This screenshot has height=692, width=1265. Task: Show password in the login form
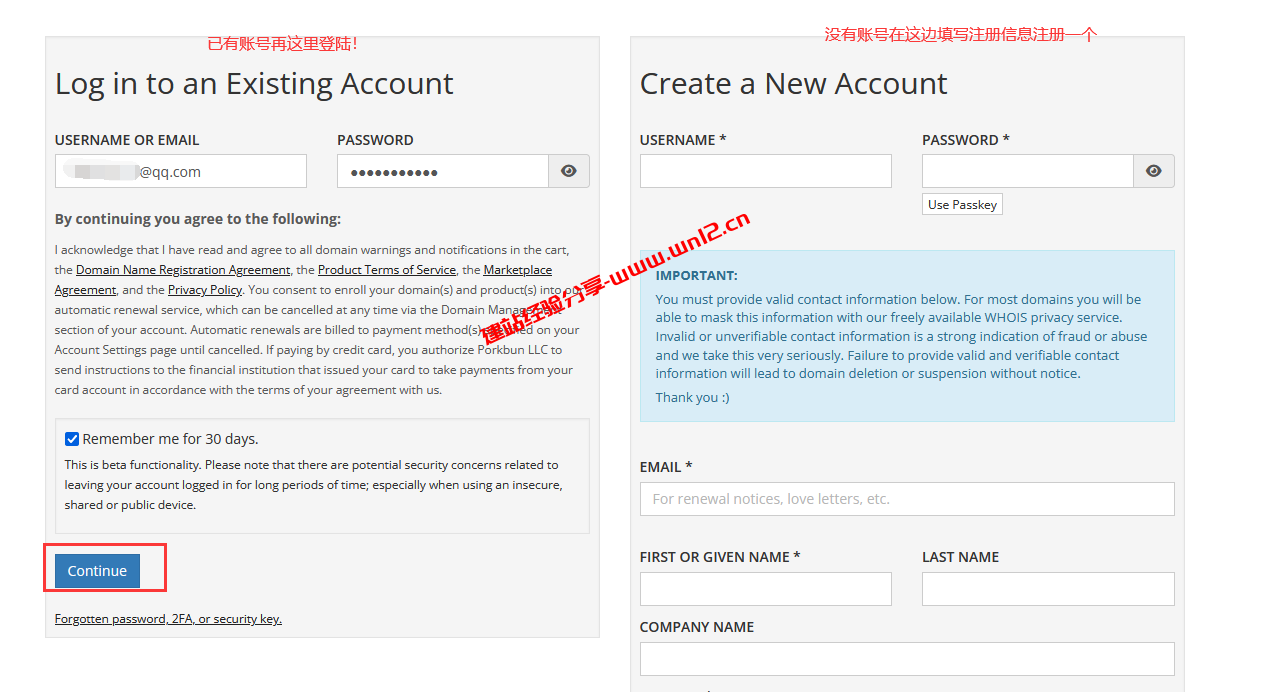click(x=569, y=171)
